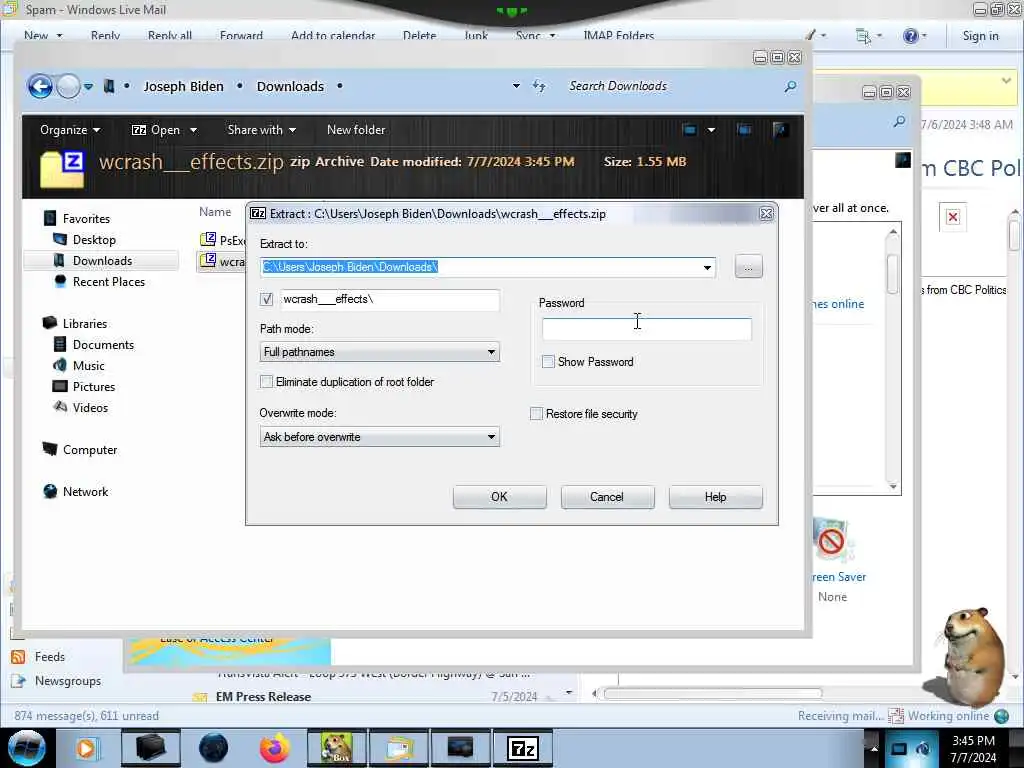Click Sign in link in Live Mail

pyautogui.click(x=980, y=36)
